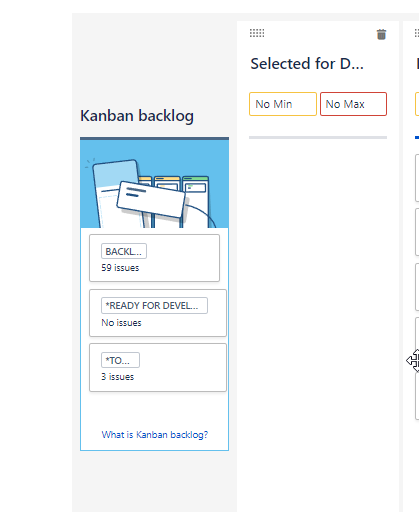Set the No Max constraint field
The width and height of the screenshot is (419, 512).
353,104
